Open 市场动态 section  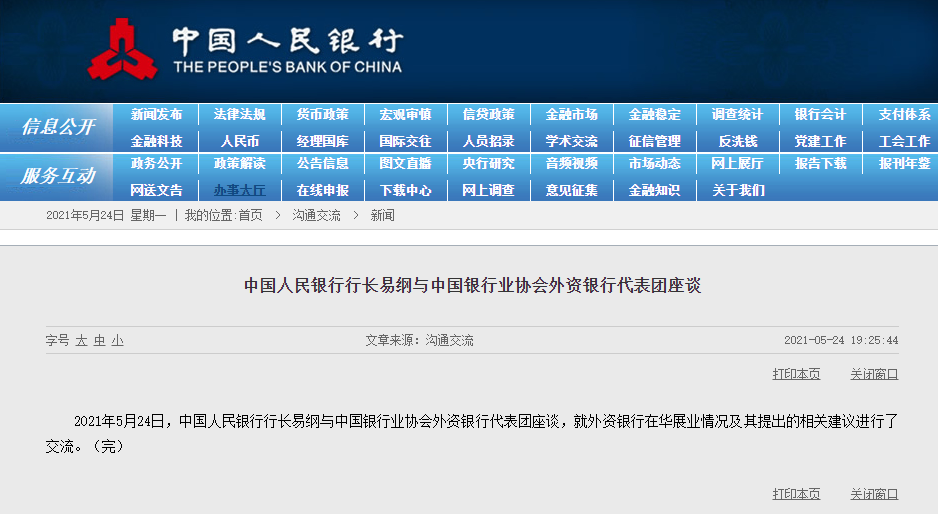click(x=654, y=163)
